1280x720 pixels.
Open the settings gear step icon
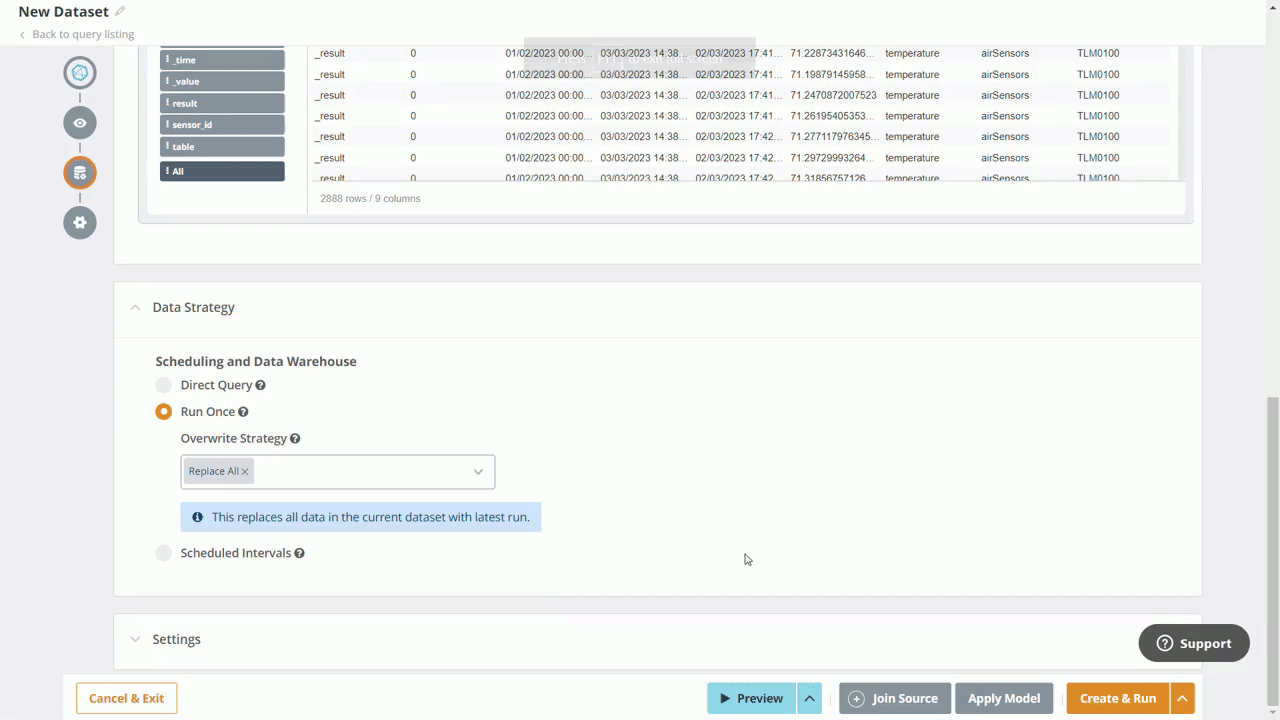(79, 222)
